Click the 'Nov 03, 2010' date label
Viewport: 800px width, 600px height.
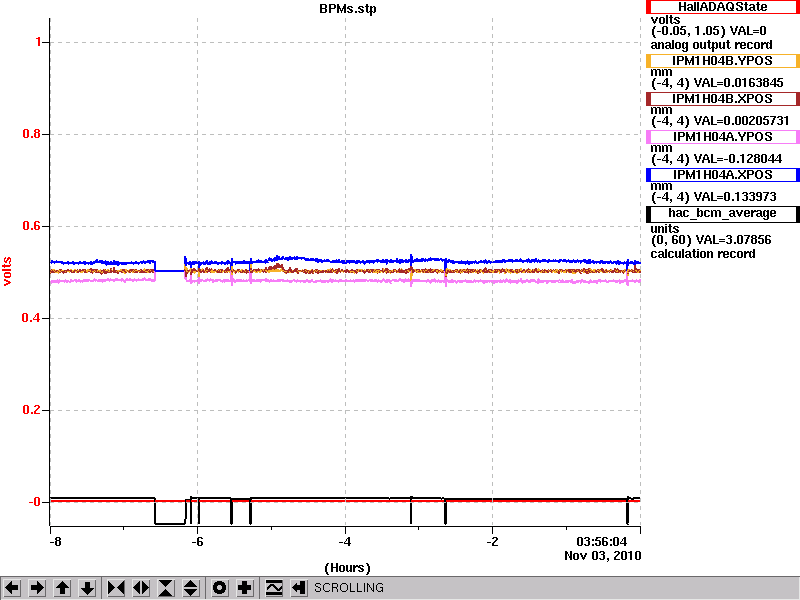click(x=603, y=556)
